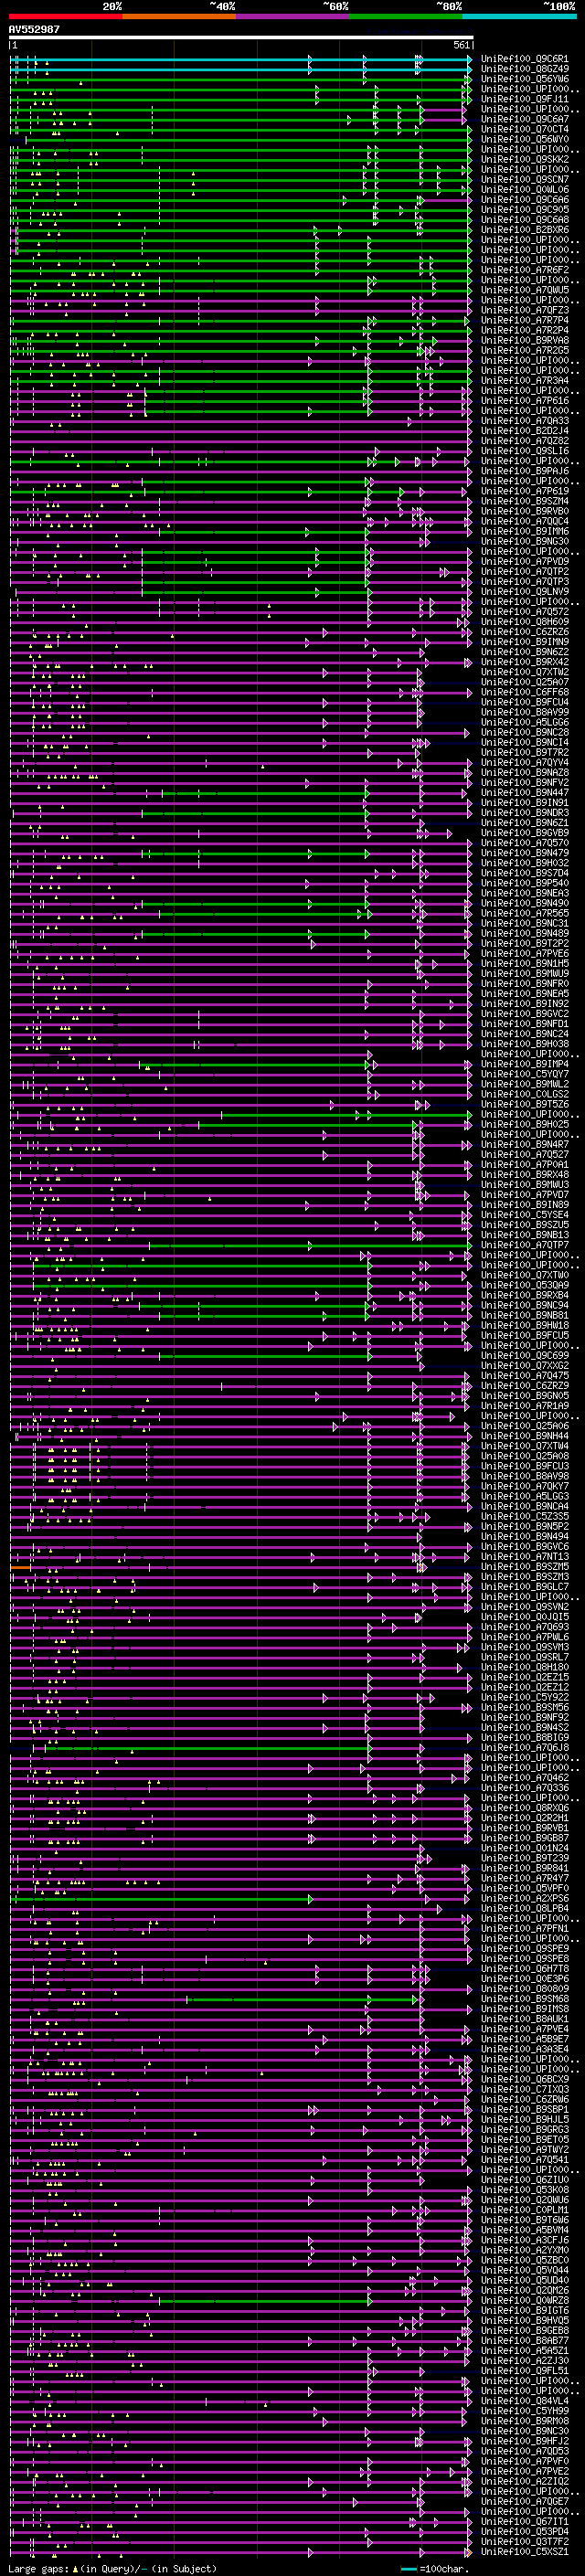Select the UniRef100_B9NG30 label
Image resolution: width=585 pixels, height=2576 pixels.
525,541
